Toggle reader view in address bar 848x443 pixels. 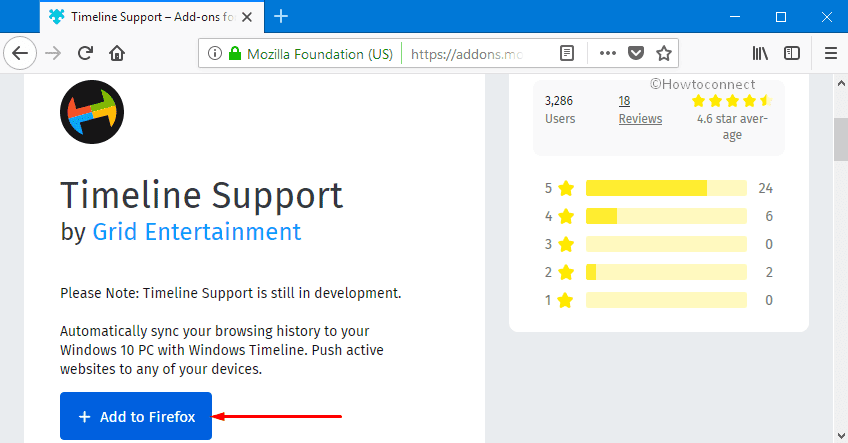pyautogui.click(x=567, y=53)
